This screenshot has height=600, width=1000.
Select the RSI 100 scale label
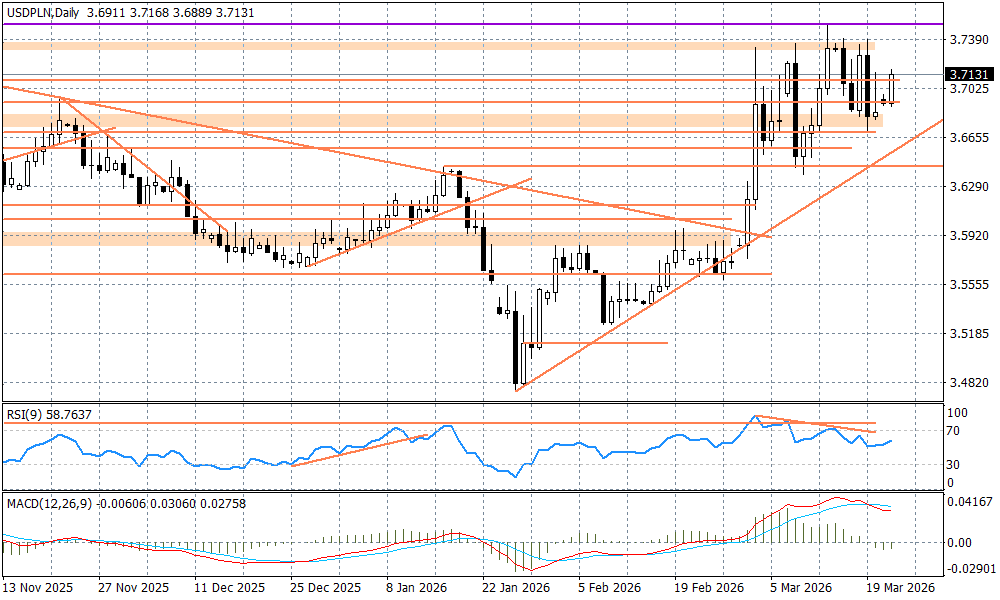click(958, 412)
